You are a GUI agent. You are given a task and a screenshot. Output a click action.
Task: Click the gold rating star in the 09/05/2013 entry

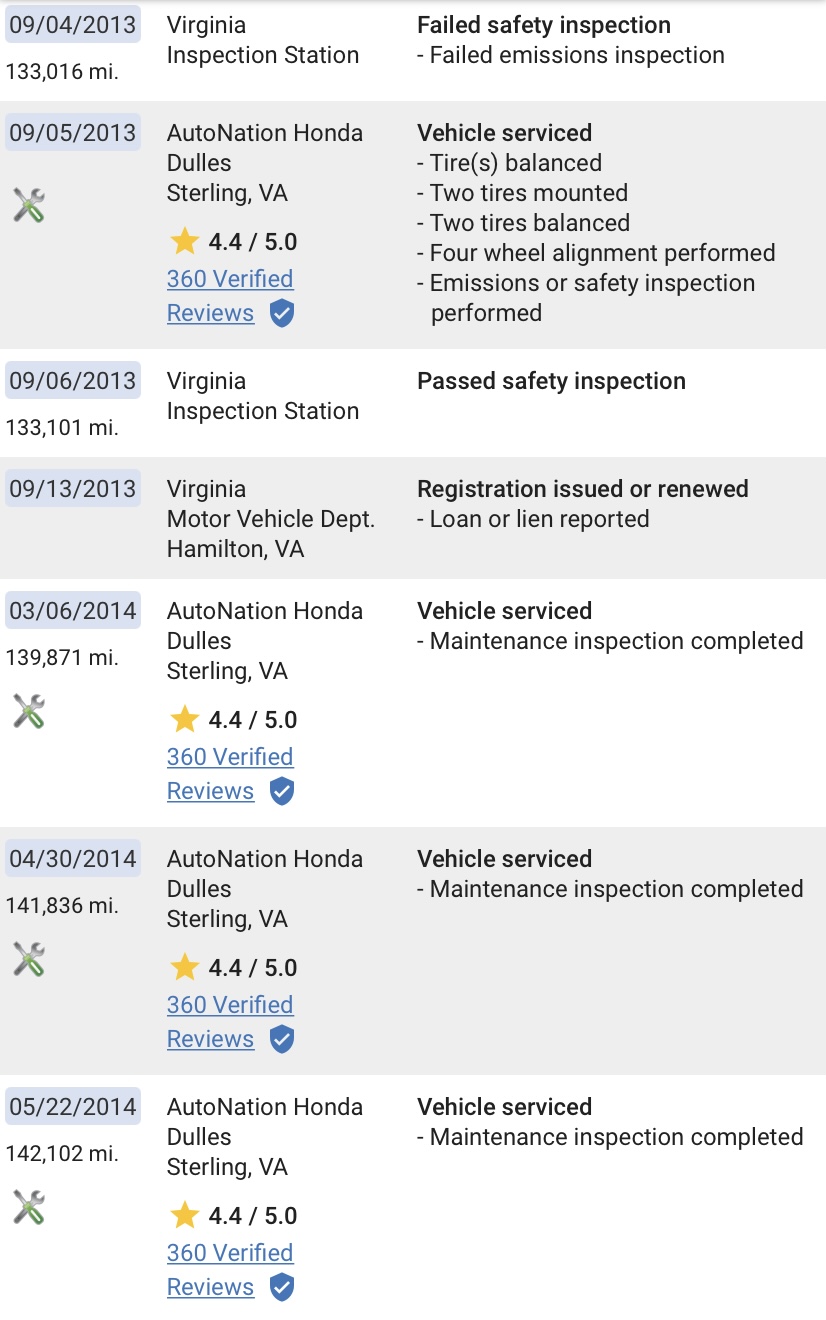tap(184, 241)
